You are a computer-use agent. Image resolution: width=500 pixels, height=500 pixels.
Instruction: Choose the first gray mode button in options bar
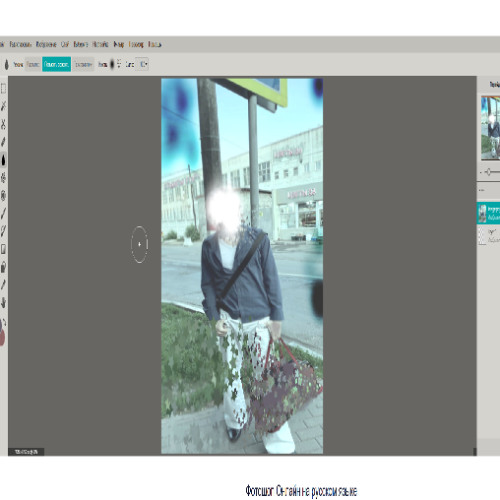[x=33, y=64]
